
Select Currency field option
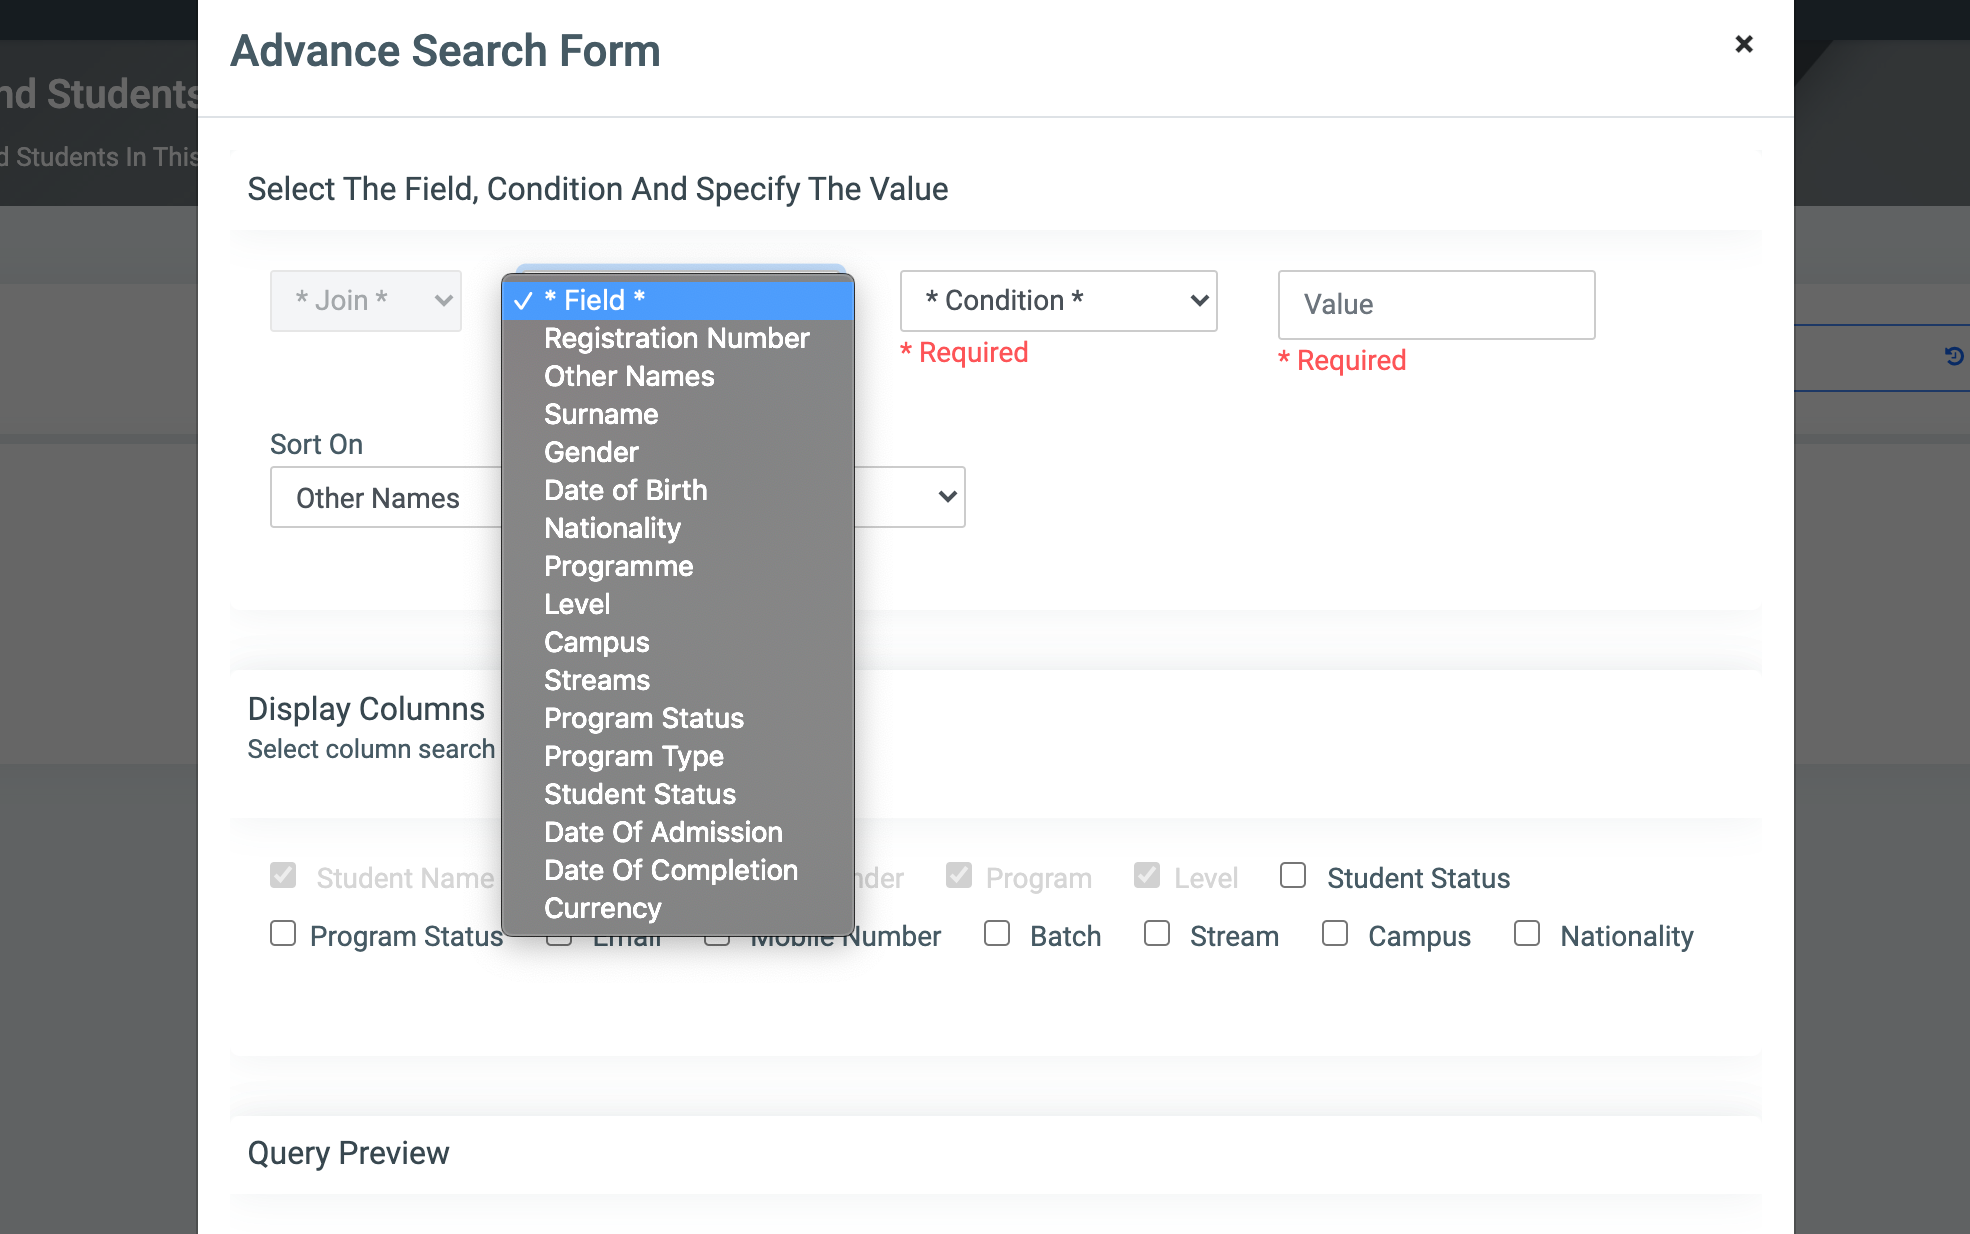603,908
